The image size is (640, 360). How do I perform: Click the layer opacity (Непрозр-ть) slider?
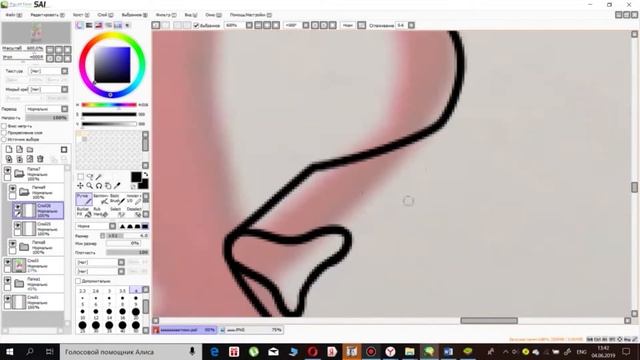[47, 118]
